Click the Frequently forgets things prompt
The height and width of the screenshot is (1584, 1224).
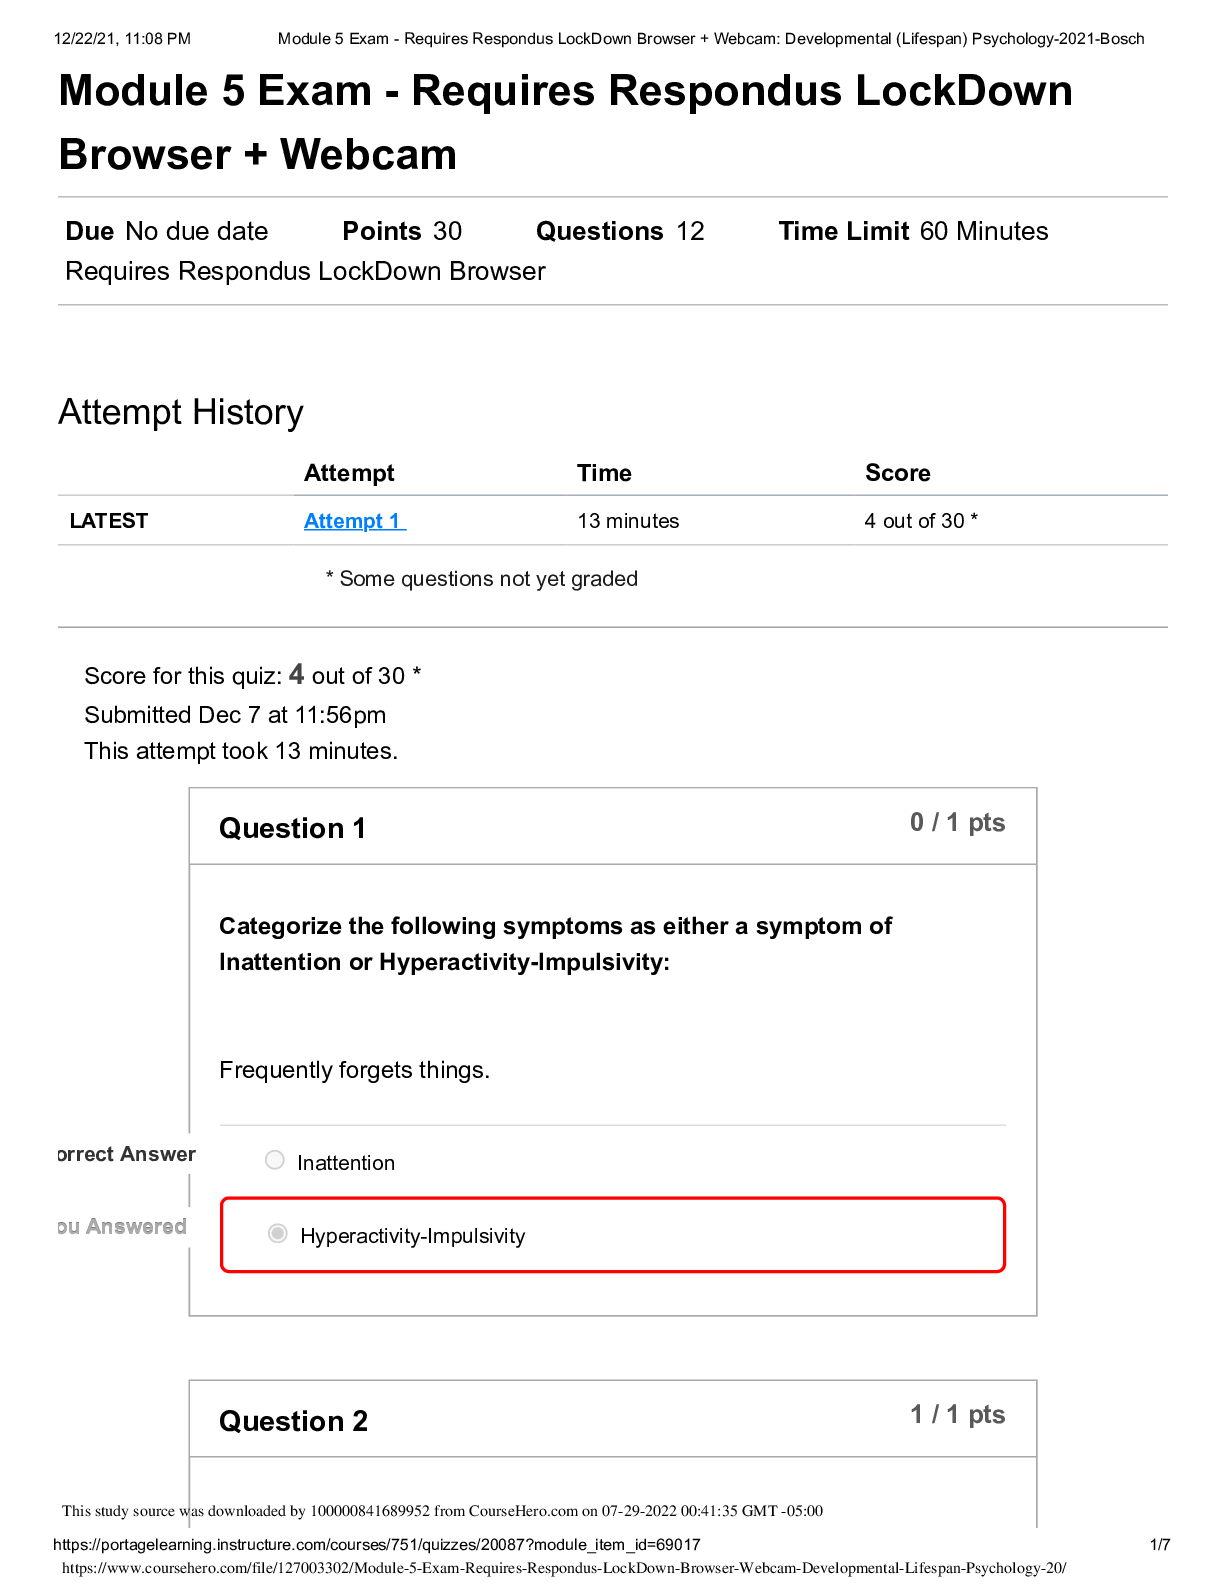[354, 1070]
